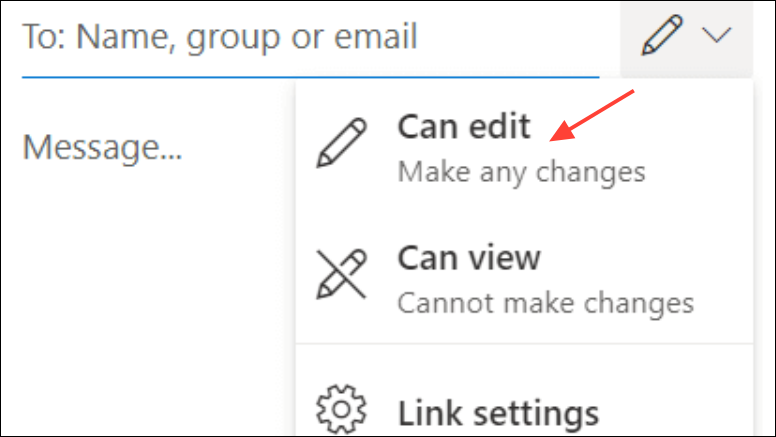Click the Make any changes description text
Viewport: 776px width, 437px height.
(522, 172)
